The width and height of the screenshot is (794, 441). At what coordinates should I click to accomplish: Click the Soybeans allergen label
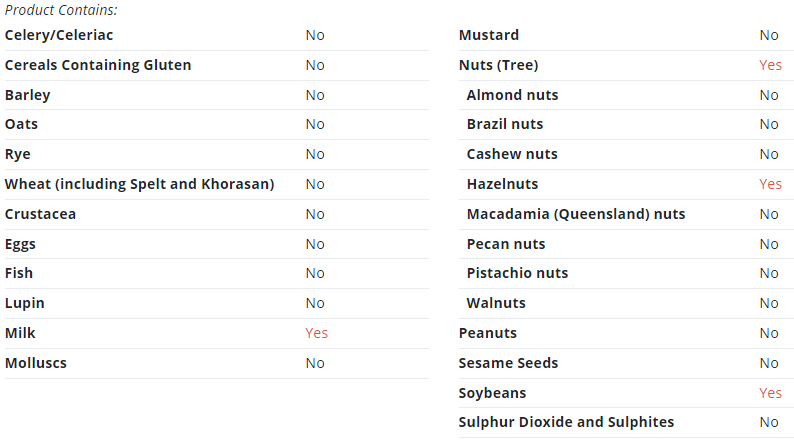[492, 393]
